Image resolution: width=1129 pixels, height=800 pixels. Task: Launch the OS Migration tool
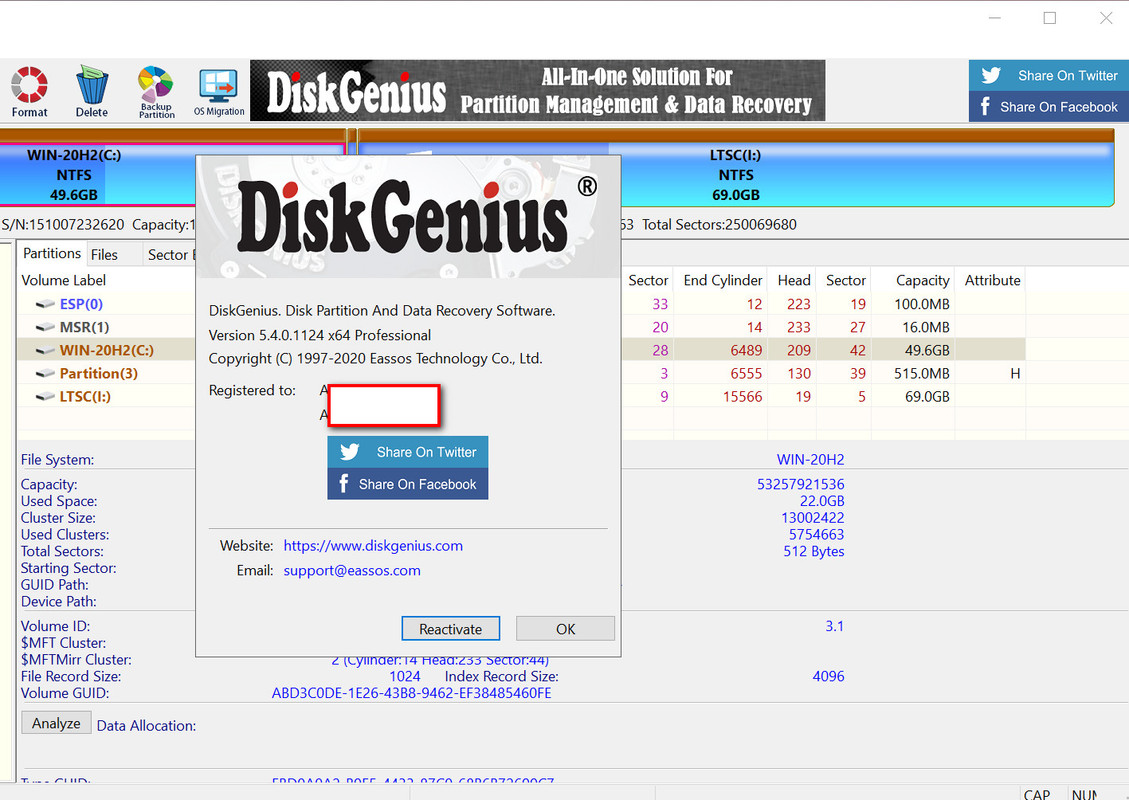(219, 91)
